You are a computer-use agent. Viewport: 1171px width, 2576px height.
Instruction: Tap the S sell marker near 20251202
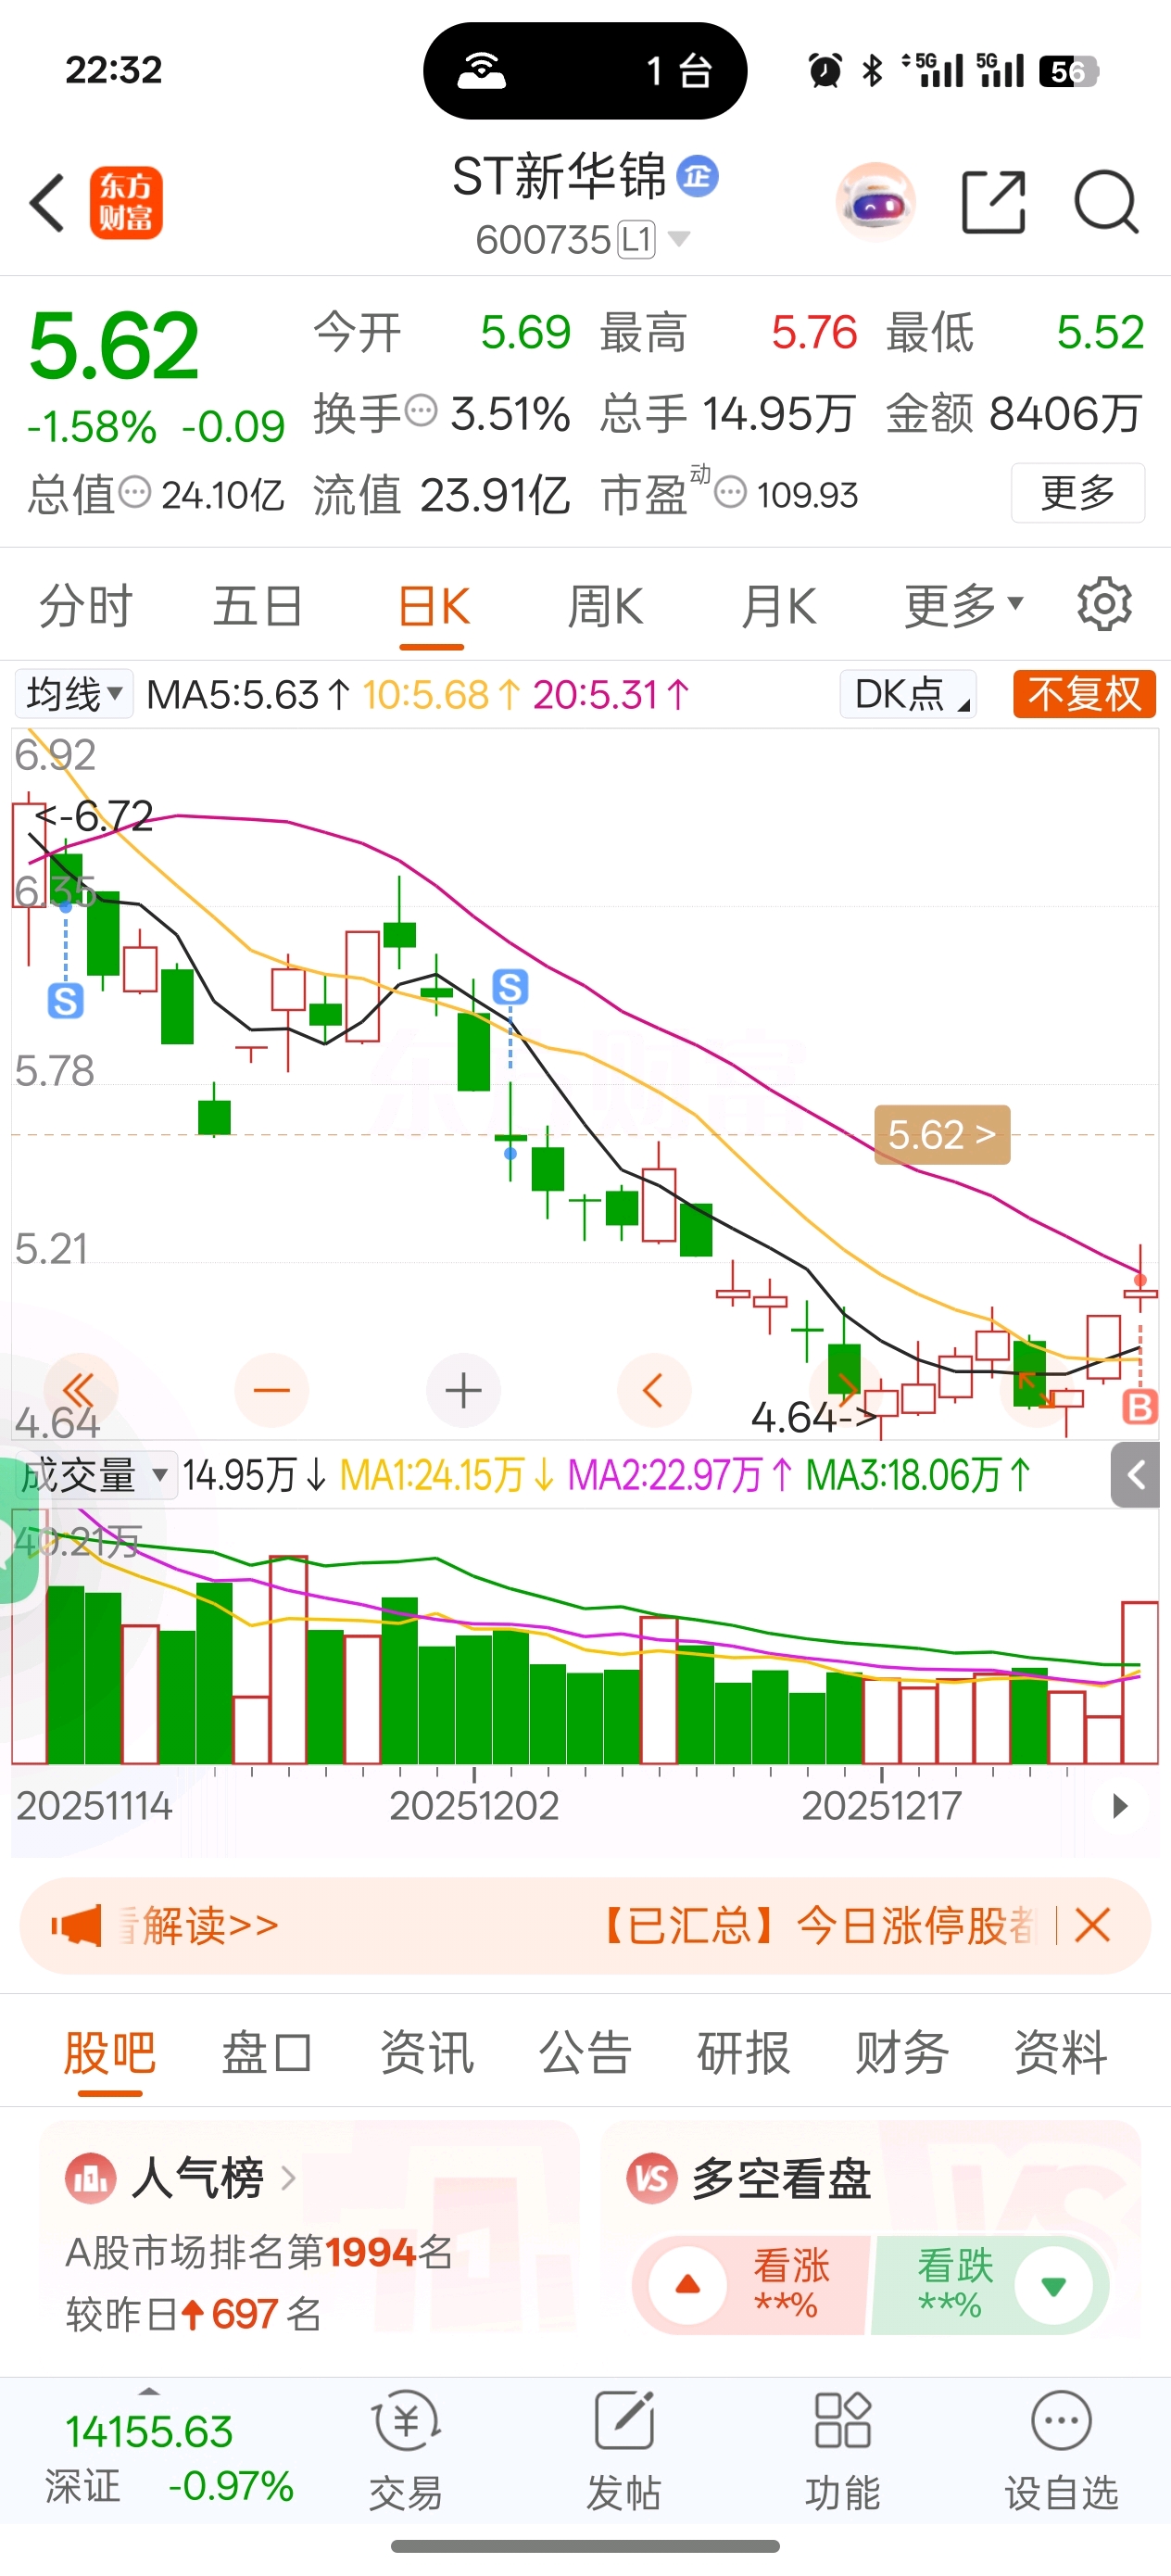510,987
